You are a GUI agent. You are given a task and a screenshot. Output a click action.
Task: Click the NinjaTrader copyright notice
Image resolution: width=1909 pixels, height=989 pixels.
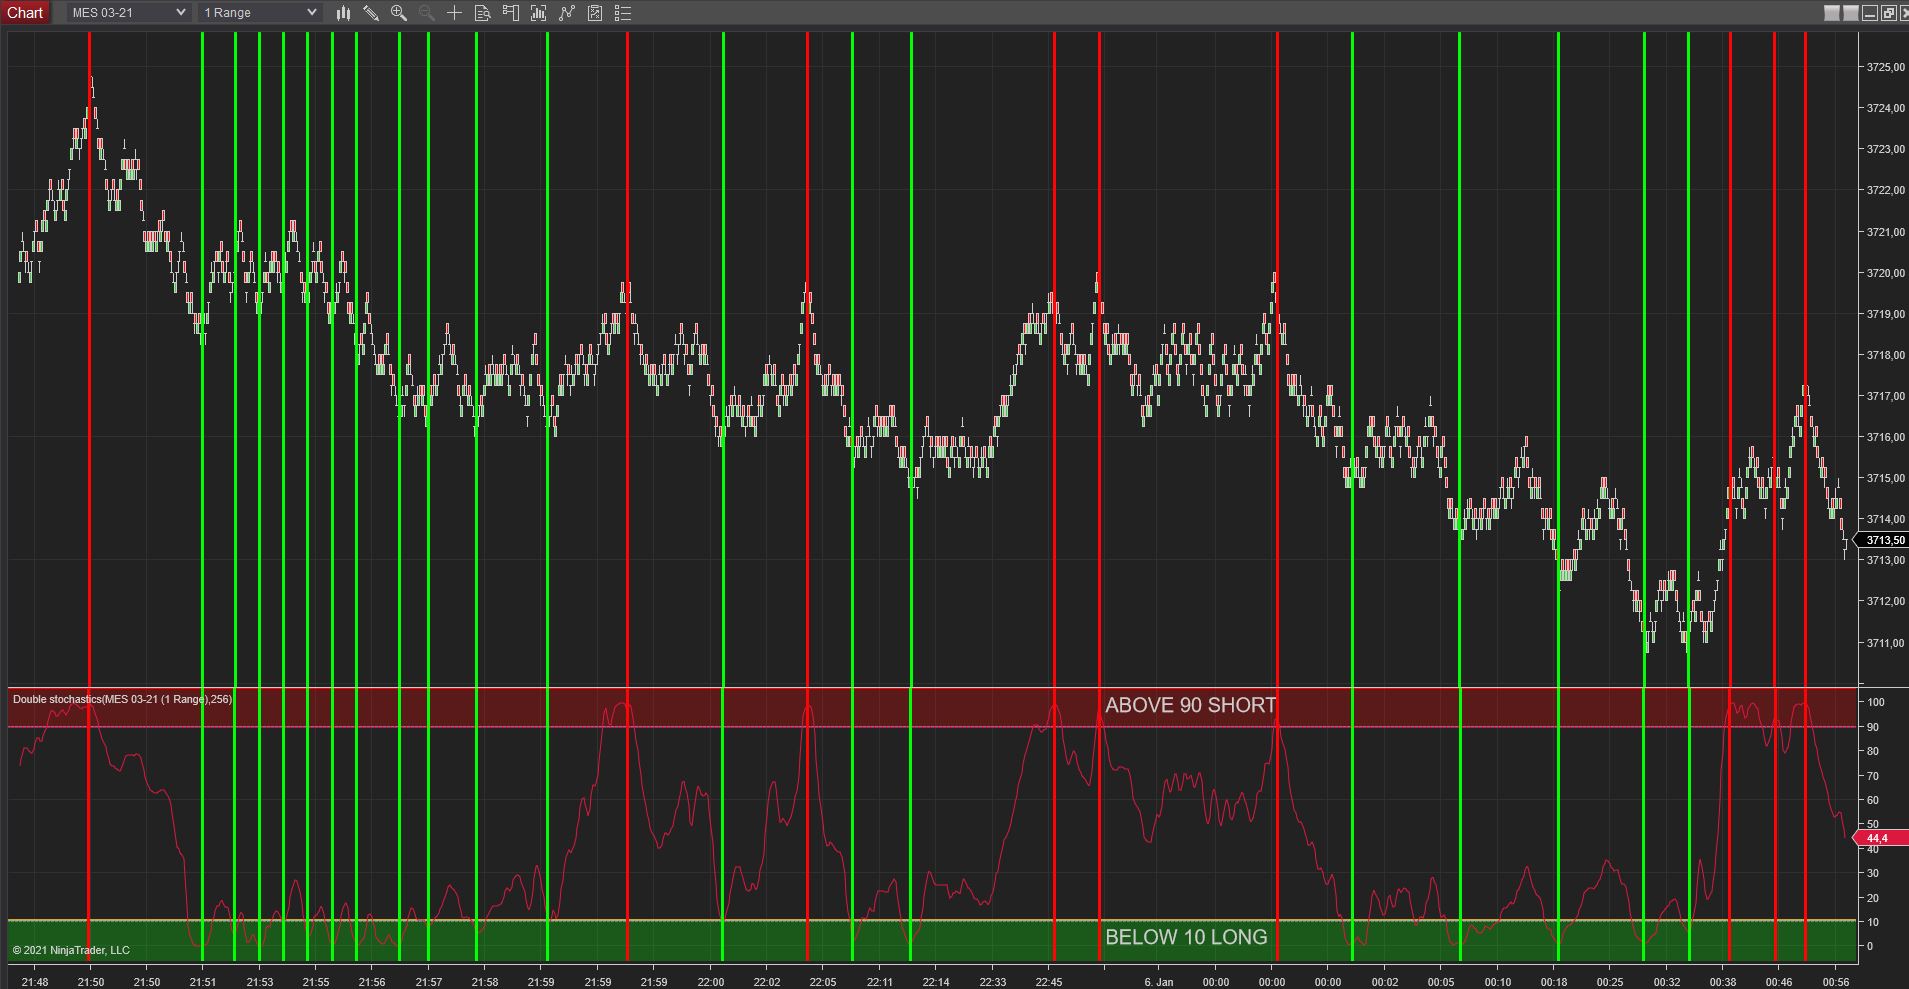click(x=71, y=950)
